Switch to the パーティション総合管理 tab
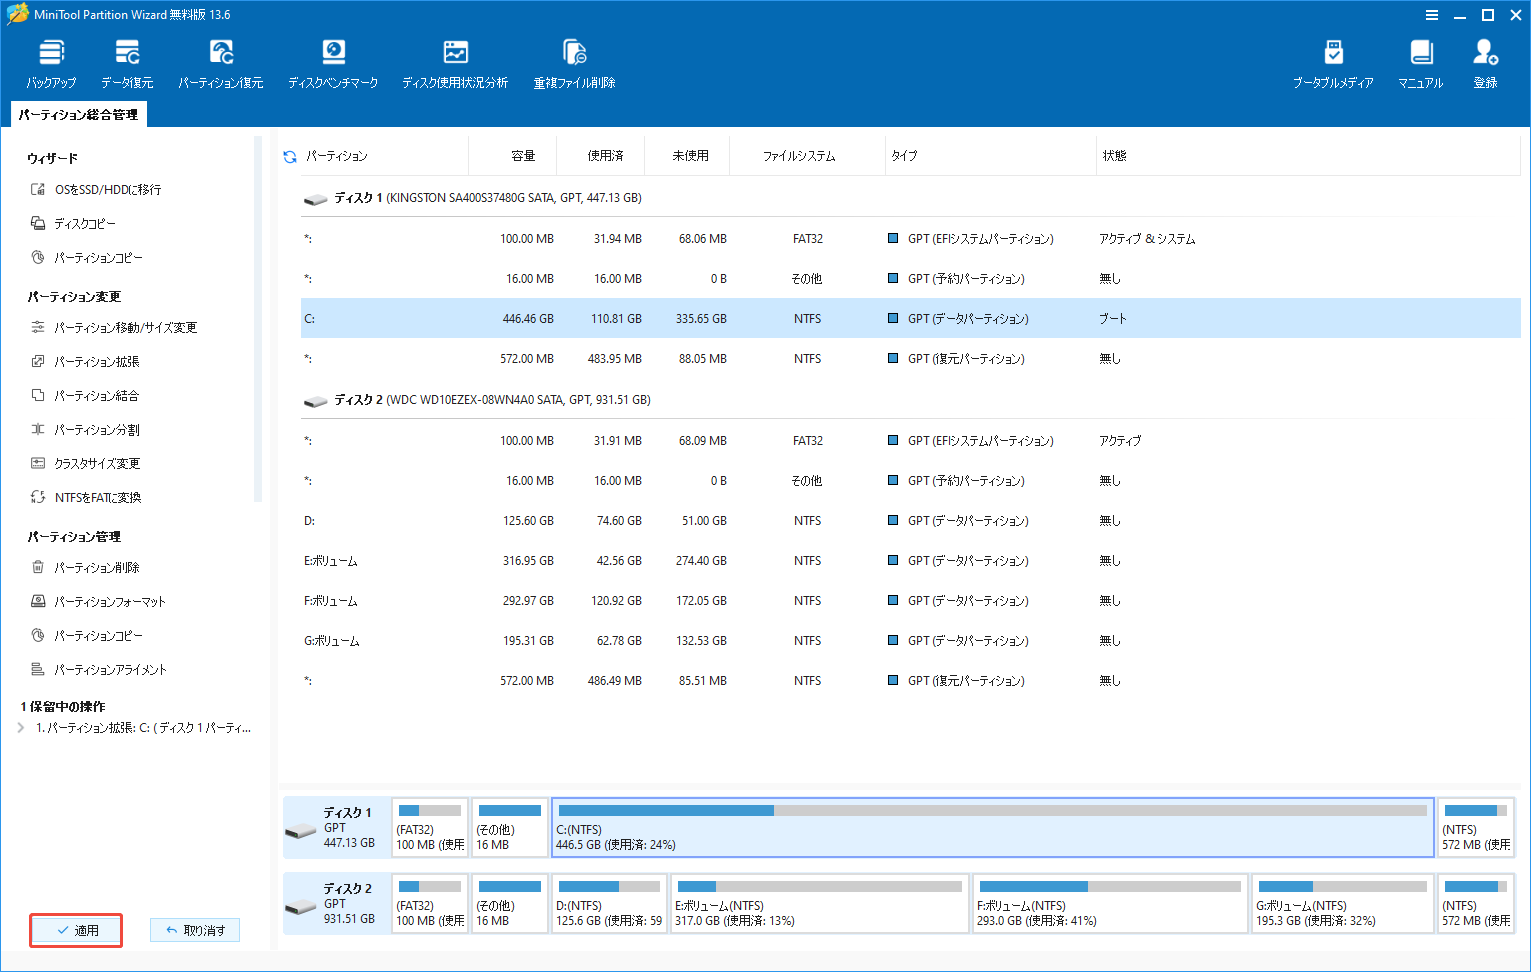 pos(77,114)
